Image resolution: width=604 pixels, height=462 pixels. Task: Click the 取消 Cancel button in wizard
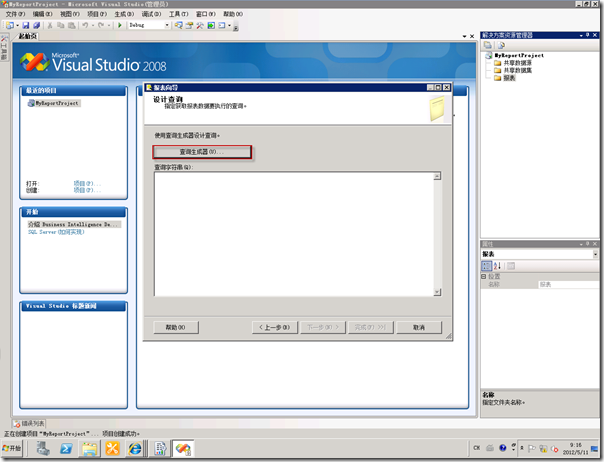(419, 328)
